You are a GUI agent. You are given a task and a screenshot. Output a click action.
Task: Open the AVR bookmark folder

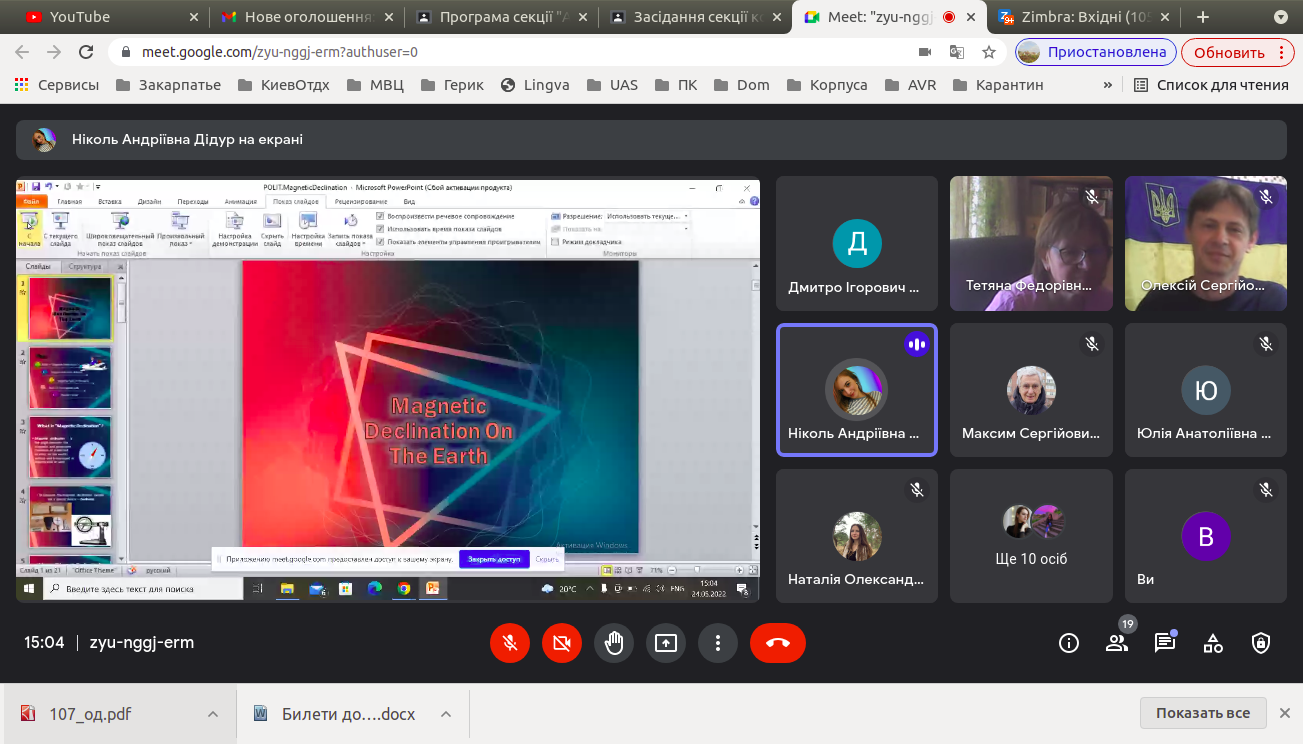coord(910,85)
